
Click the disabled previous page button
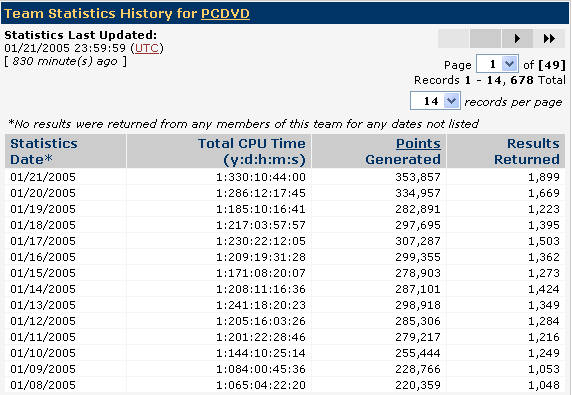pyautogui.click(x=485, y=38)
